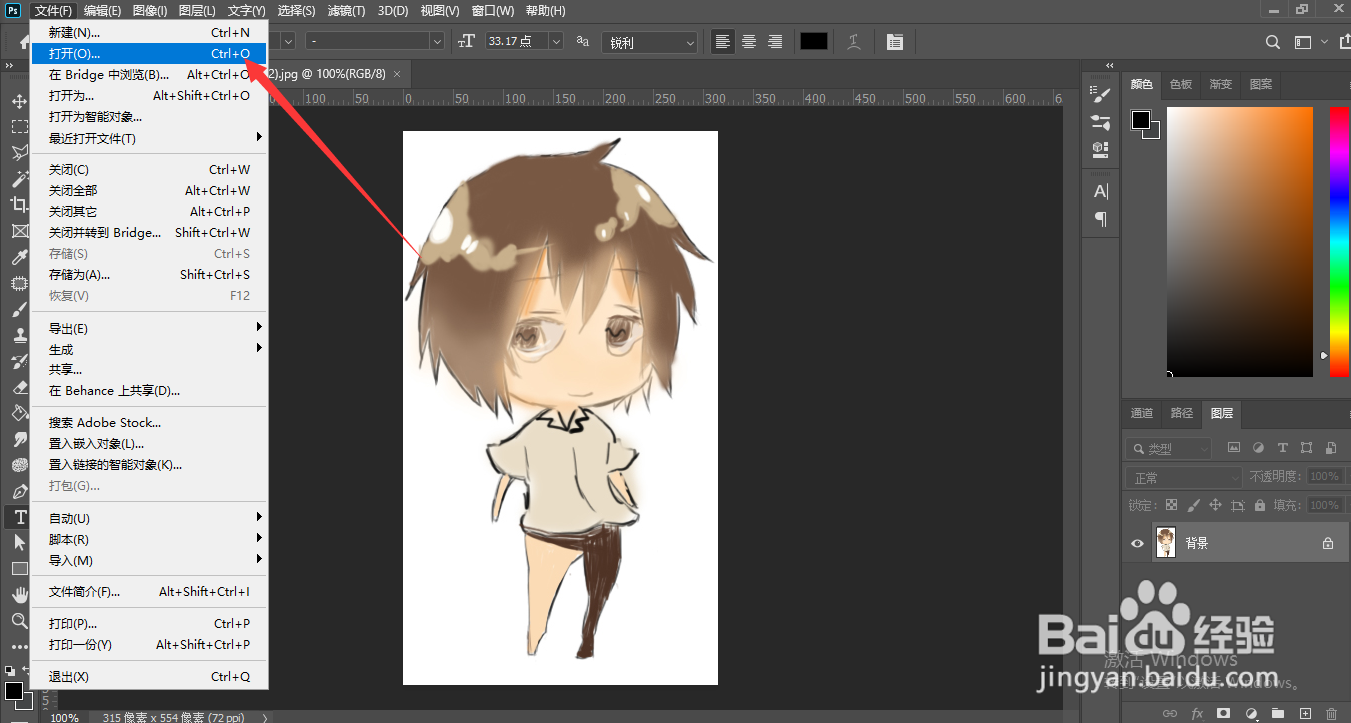Open the Paragraph panel icon
The image size is (1351, 723).
[x=1100, y=218]
